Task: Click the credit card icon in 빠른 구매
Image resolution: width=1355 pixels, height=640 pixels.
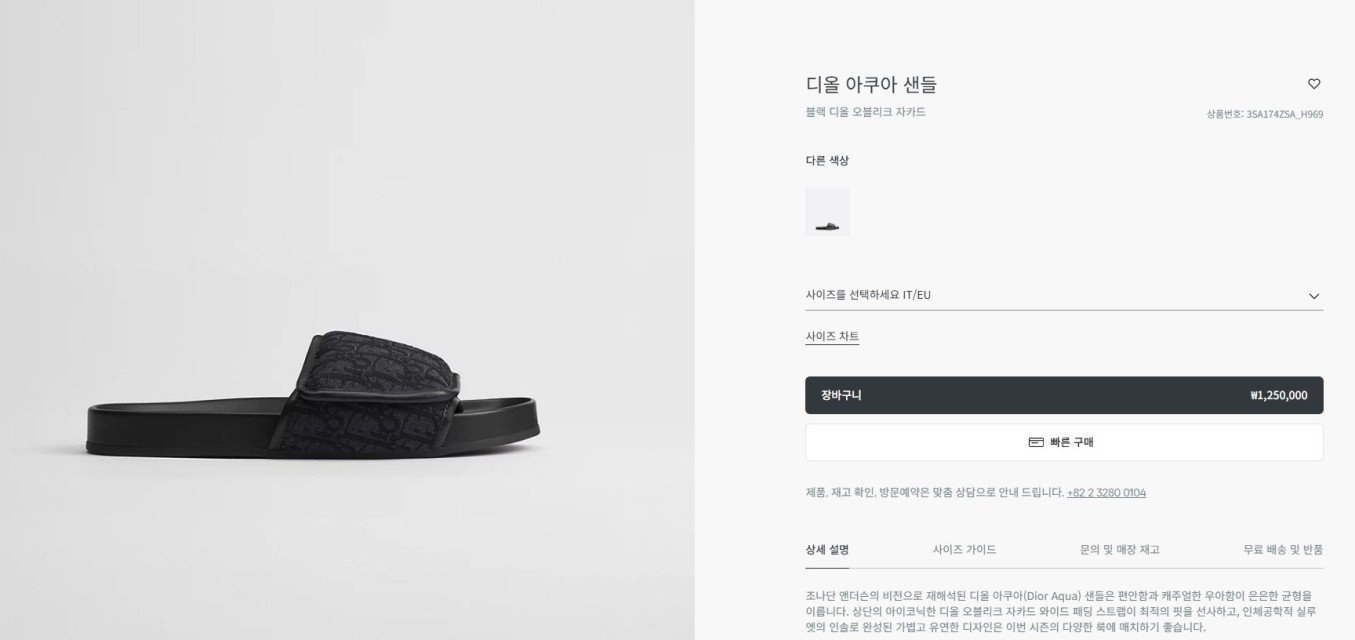Action: point(1036,442)
